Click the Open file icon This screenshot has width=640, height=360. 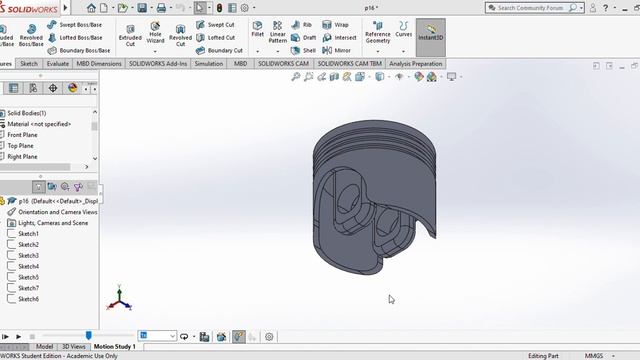pyautogui.click(x=122, y=8)
